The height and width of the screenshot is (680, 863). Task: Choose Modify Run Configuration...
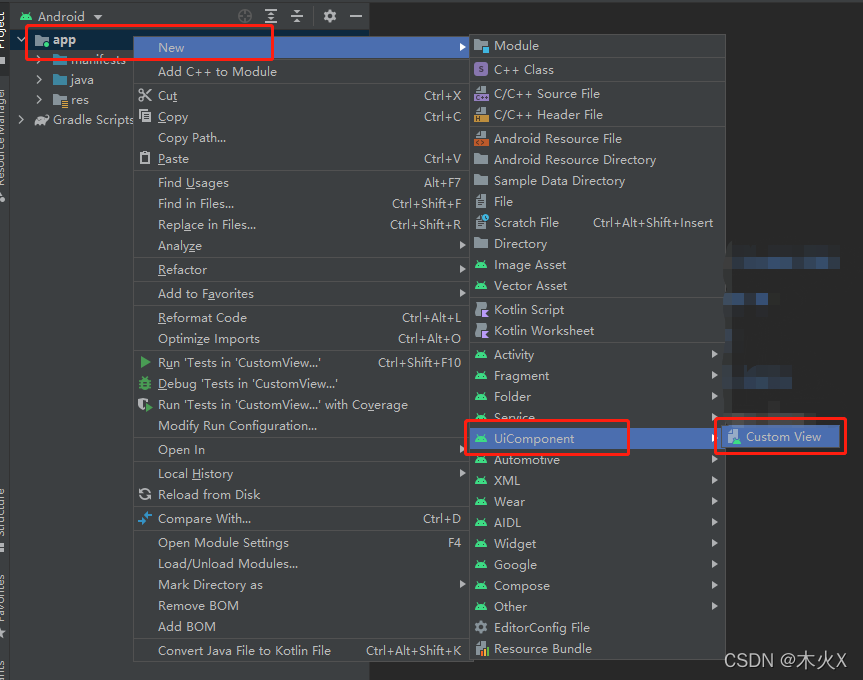click(x=301, y=425)
